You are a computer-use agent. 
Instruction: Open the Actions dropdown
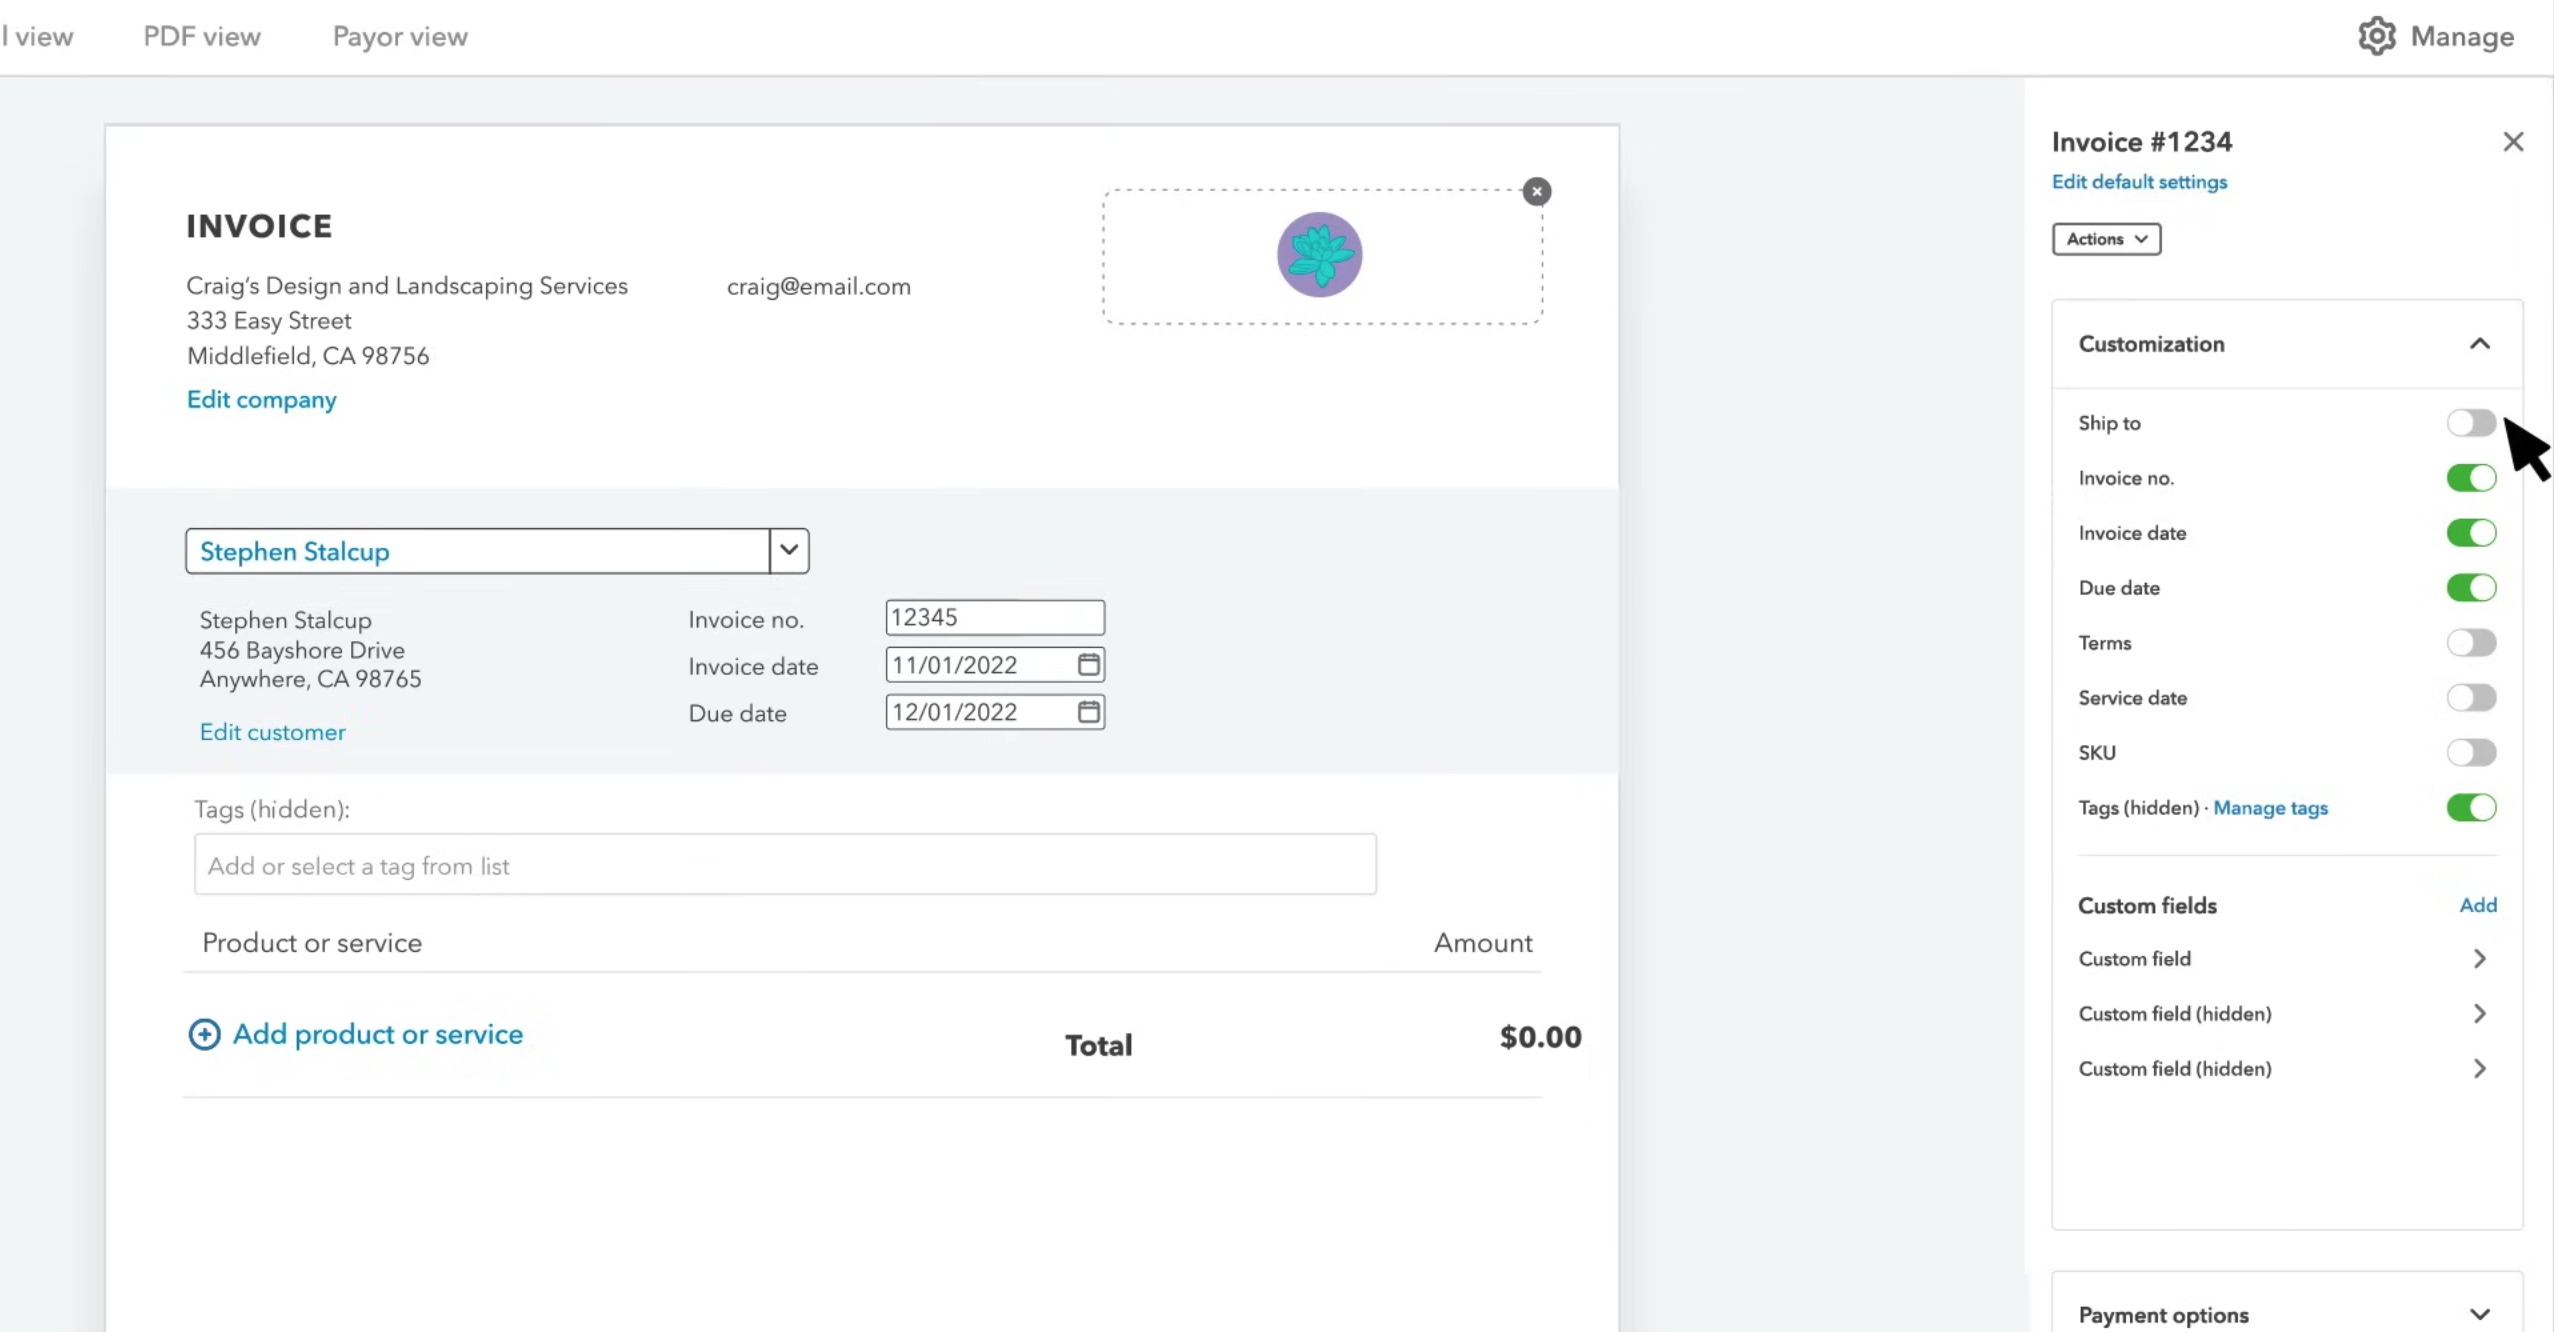[2106, 239]
